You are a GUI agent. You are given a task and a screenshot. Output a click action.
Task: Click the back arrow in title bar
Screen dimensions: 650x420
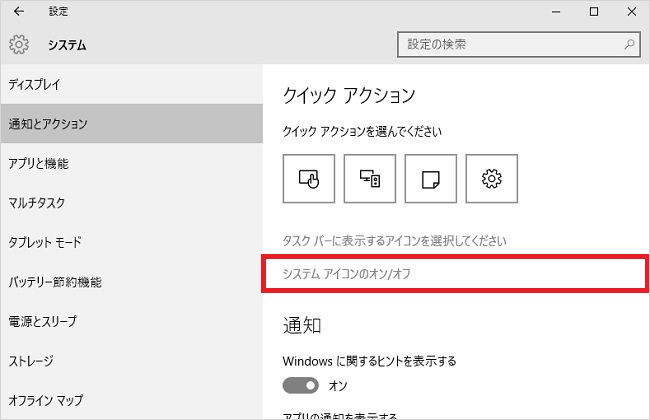[19, 12]
